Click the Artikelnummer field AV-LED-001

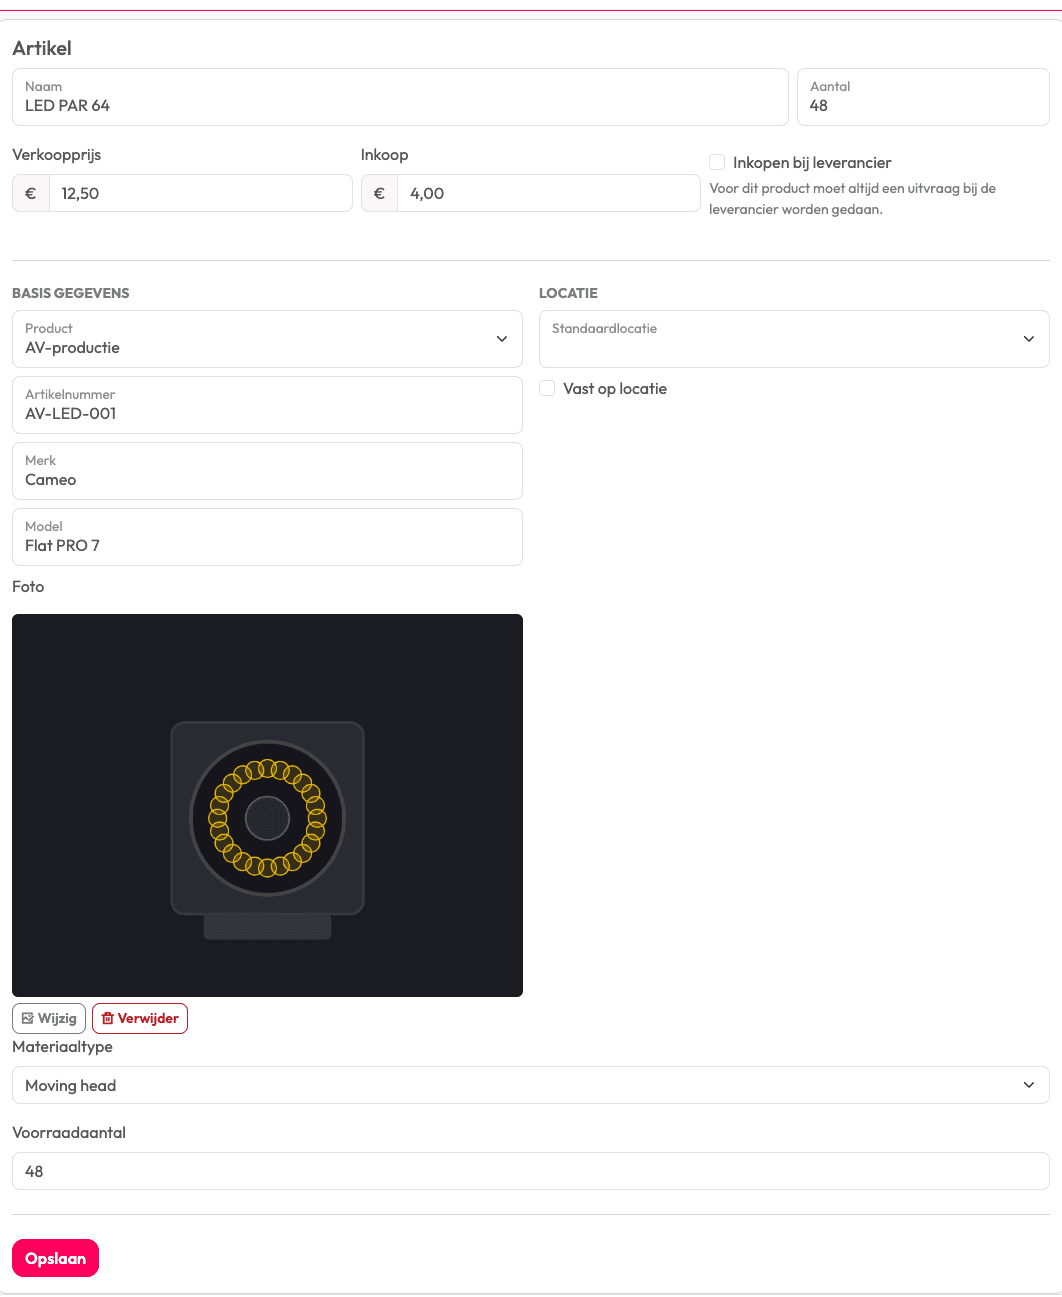pyautogui.click(x=267, y=405)
